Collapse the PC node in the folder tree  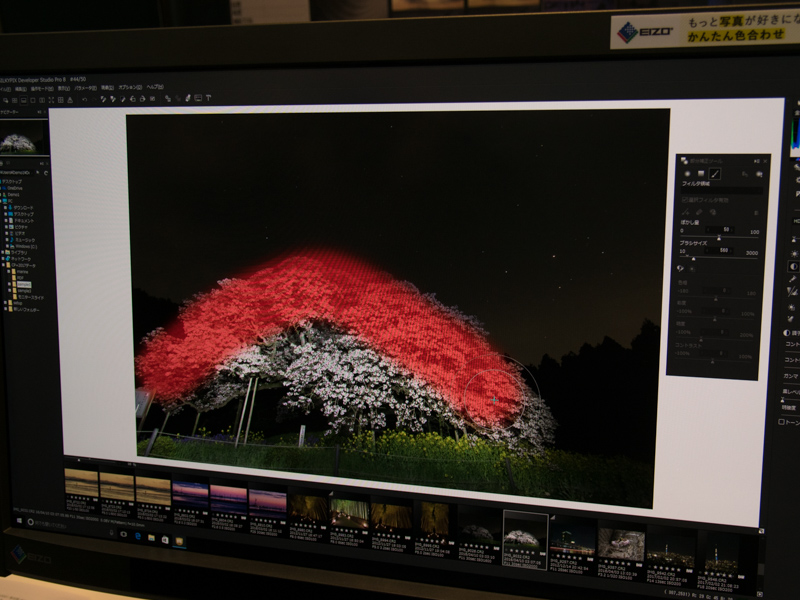[x=4, y=202]
